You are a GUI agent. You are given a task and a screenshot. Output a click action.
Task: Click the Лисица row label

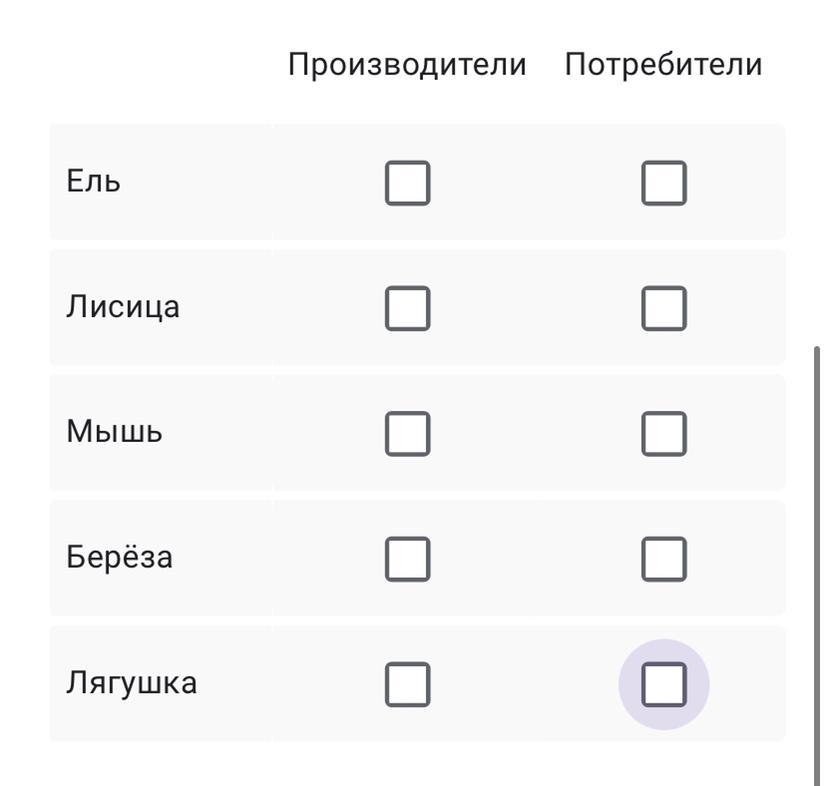[123, 307]
